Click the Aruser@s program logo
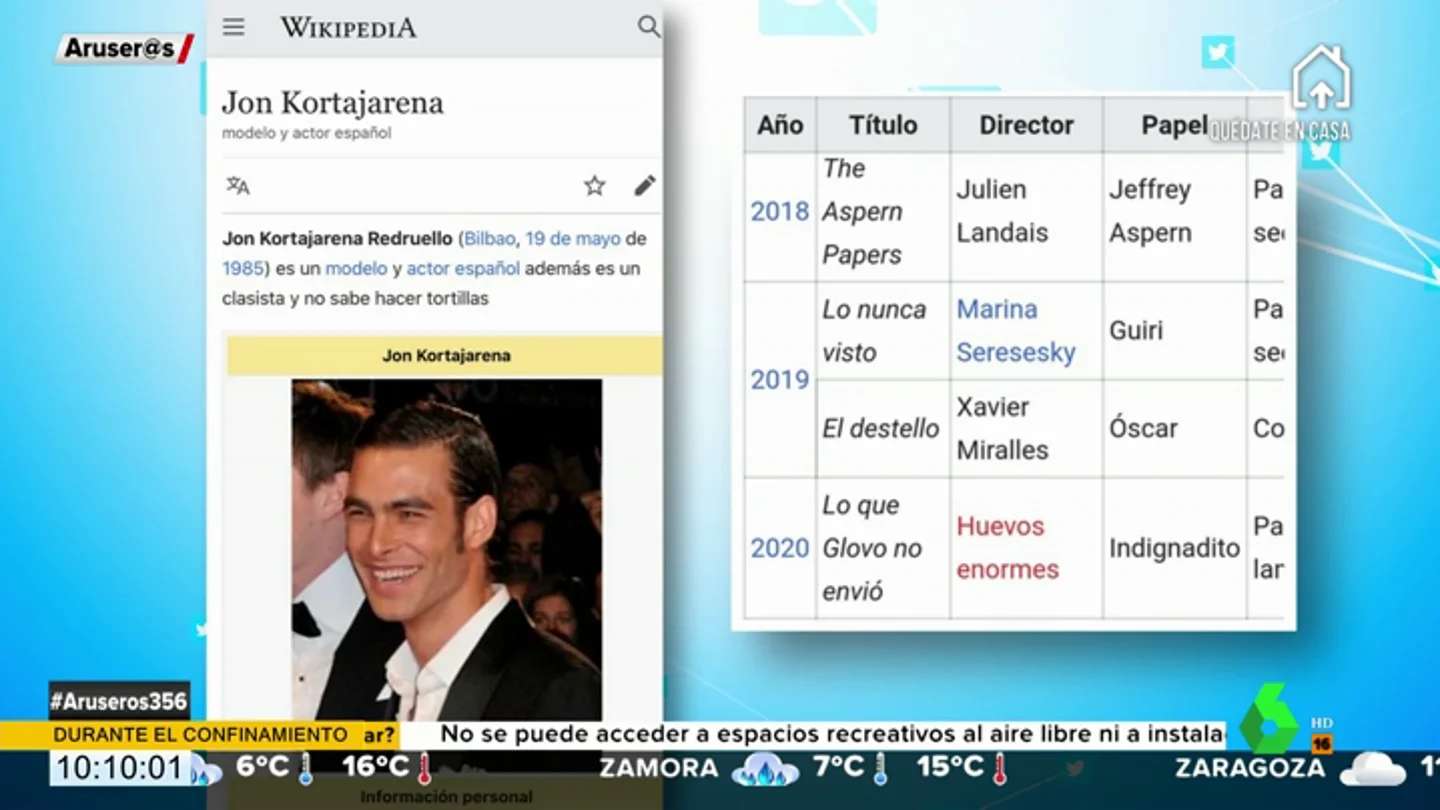This screenshot has width=1440, height=810. [x=124, y=48]
